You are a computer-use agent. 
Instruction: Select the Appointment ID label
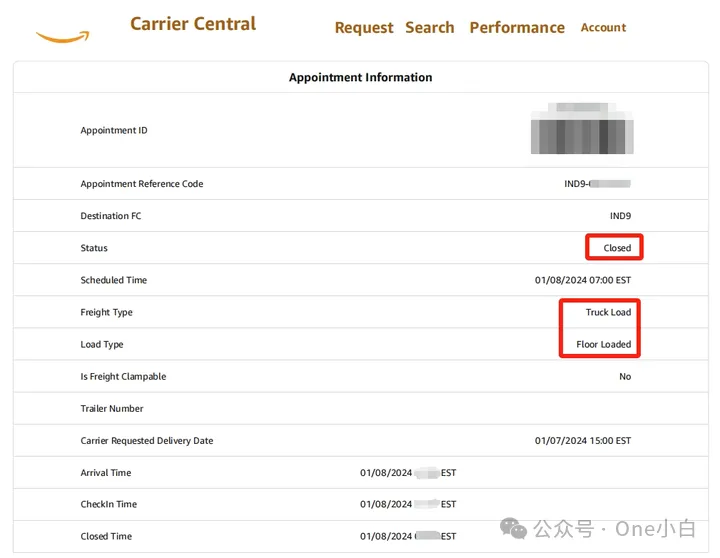tap(114, 130)
